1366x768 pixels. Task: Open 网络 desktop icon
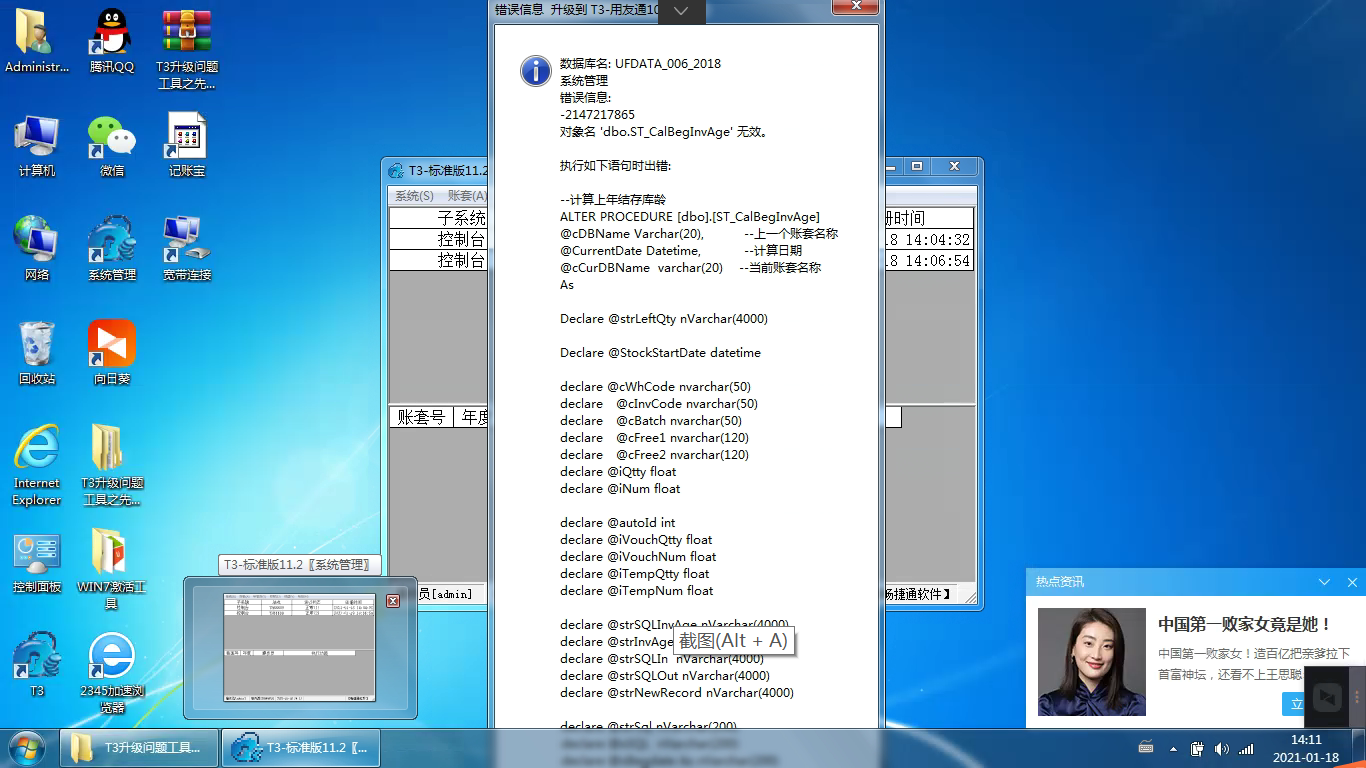tap(37, 250)
